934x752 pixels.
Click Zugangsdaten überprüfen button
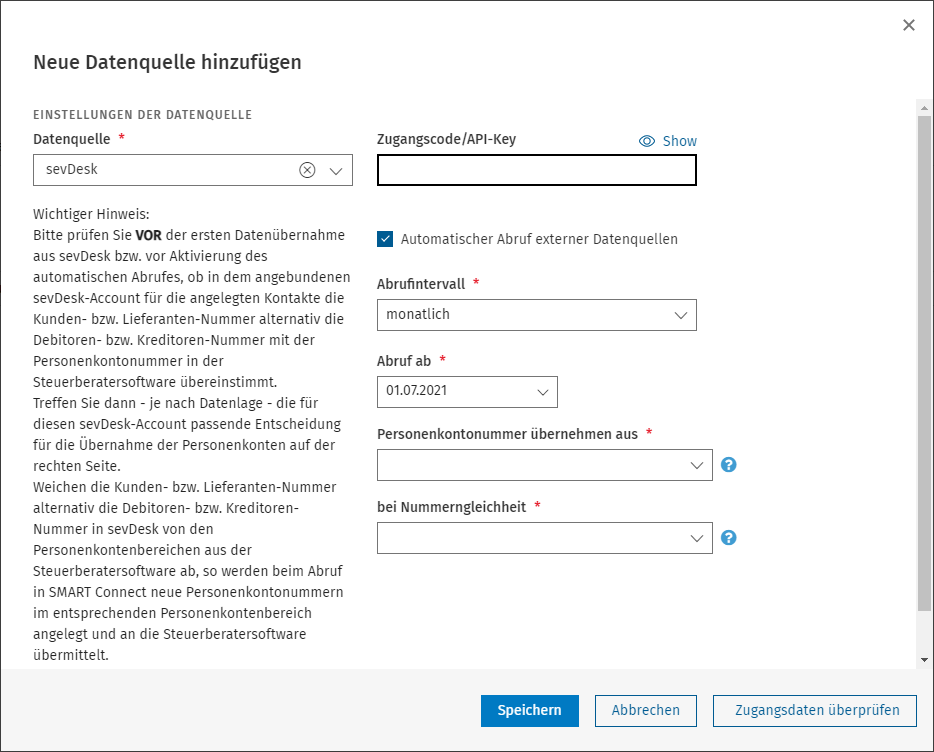pos(814,711)
